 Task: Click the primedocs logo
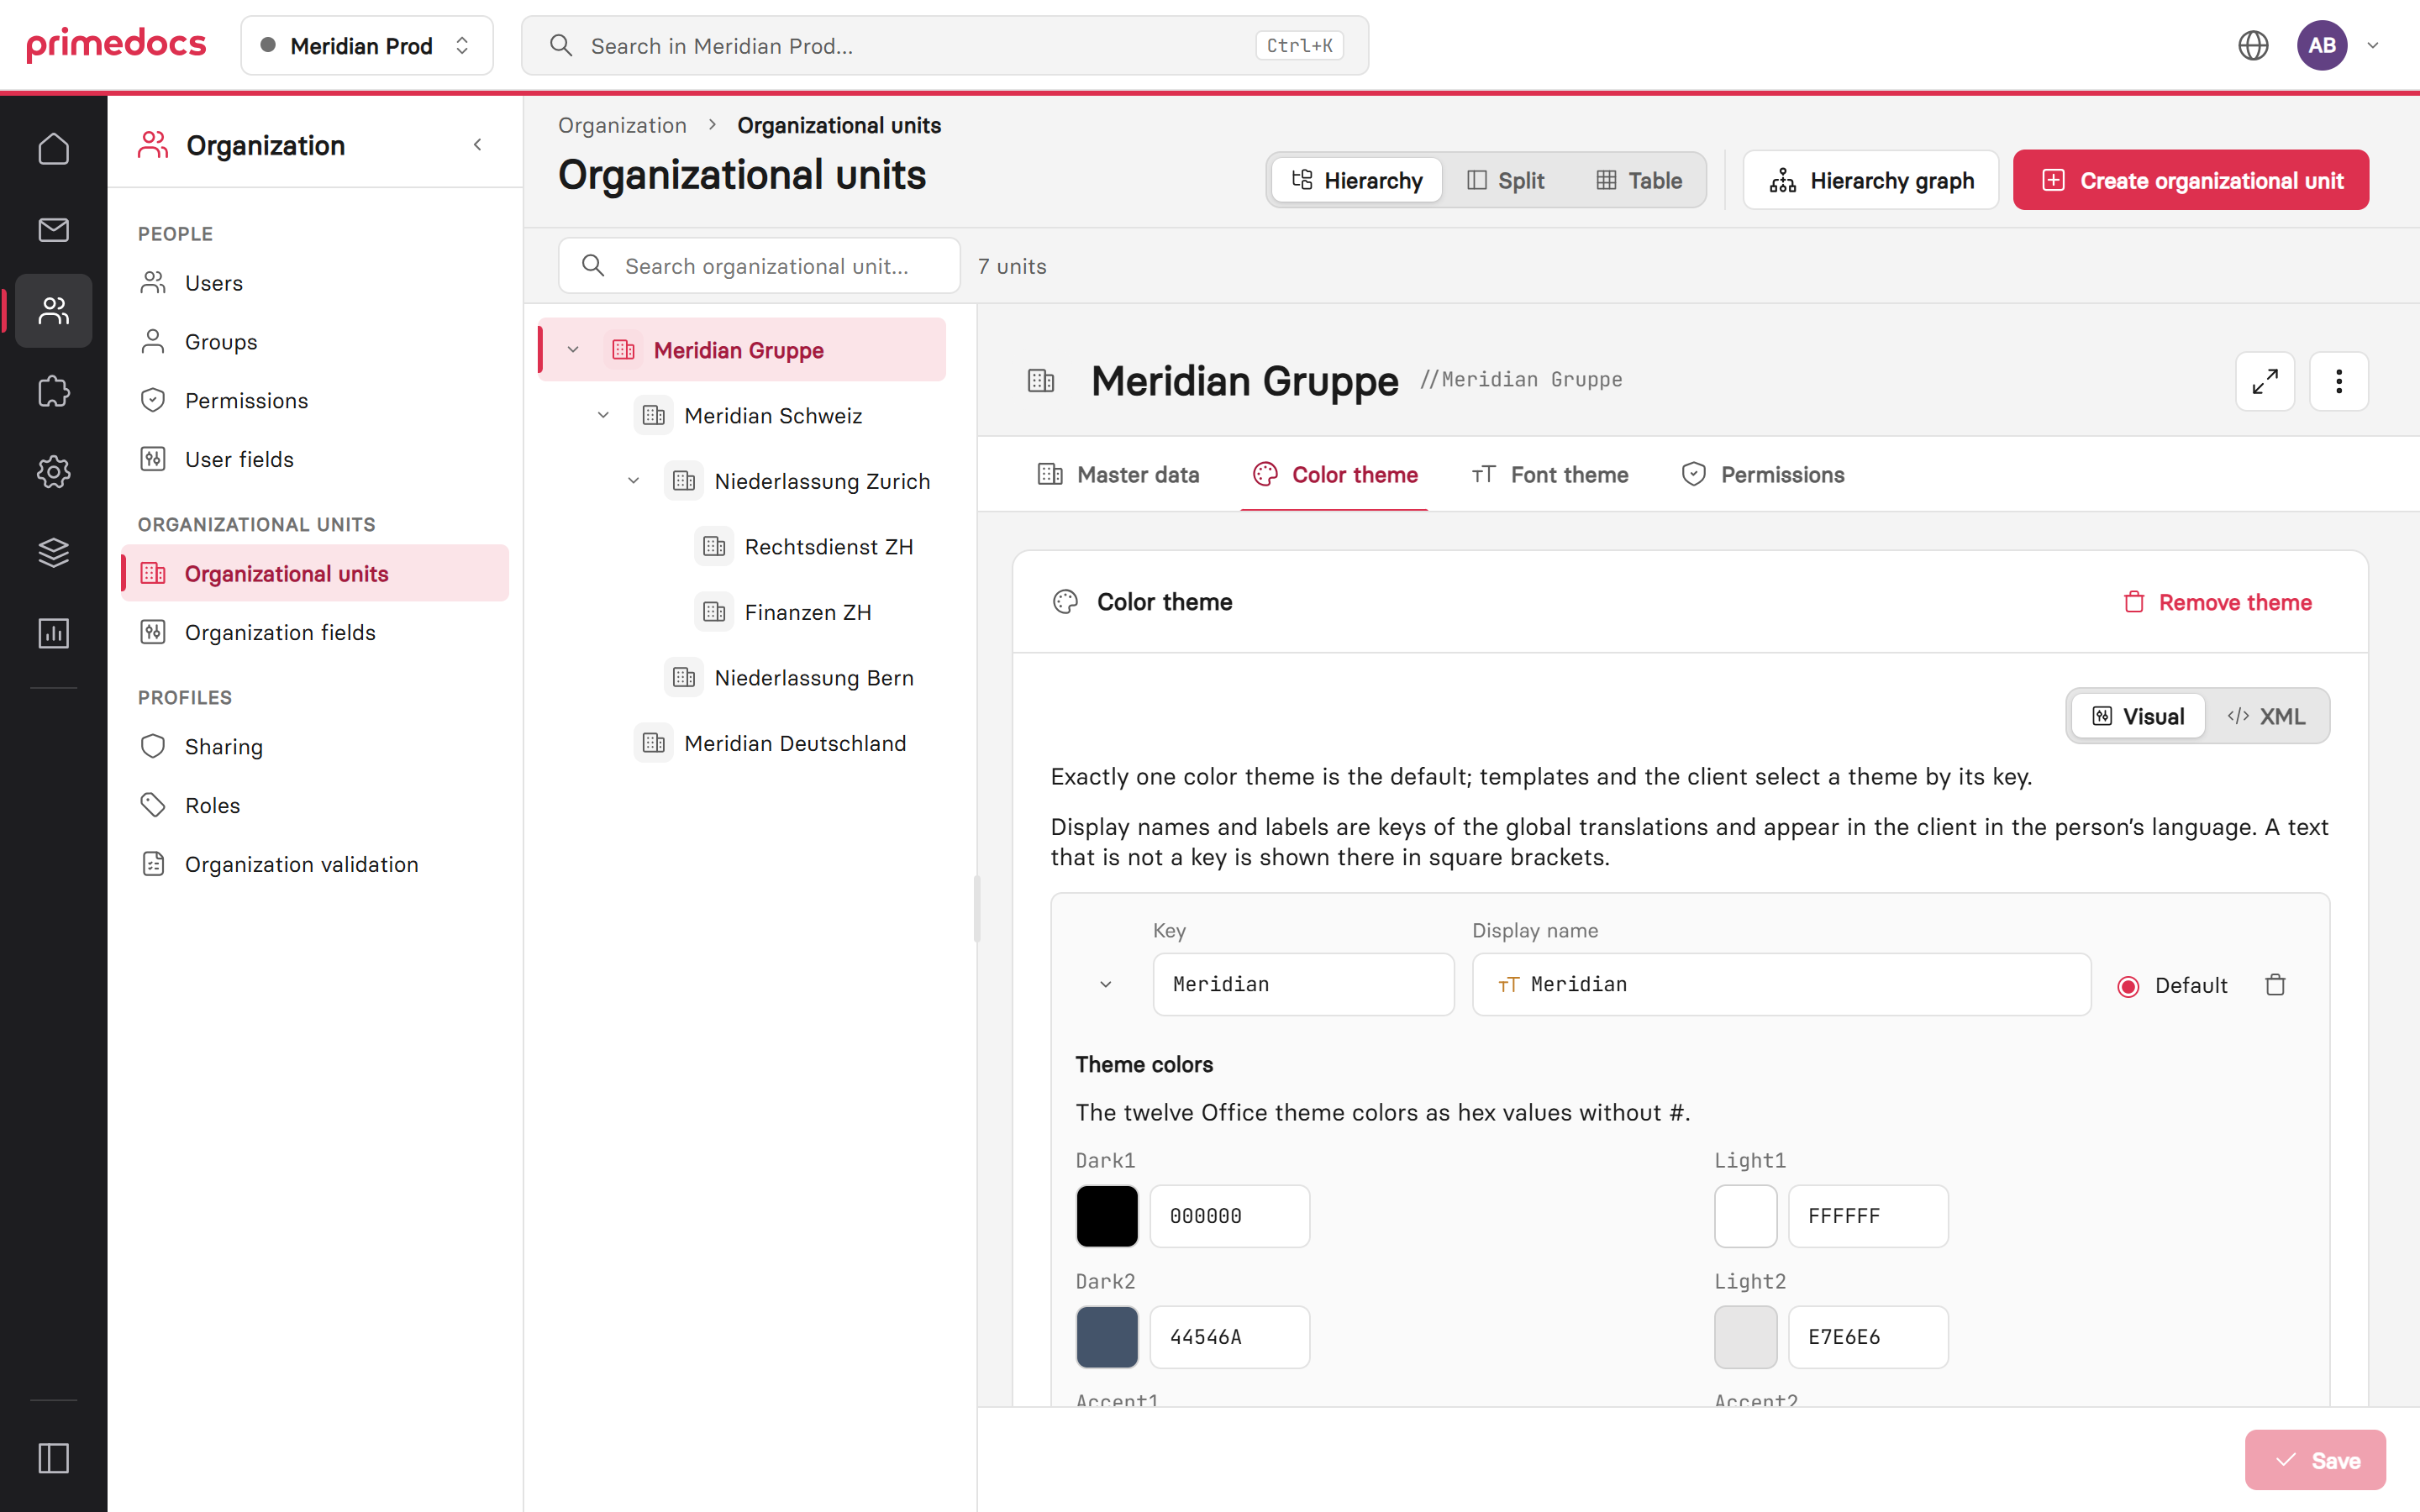[116, 45]
